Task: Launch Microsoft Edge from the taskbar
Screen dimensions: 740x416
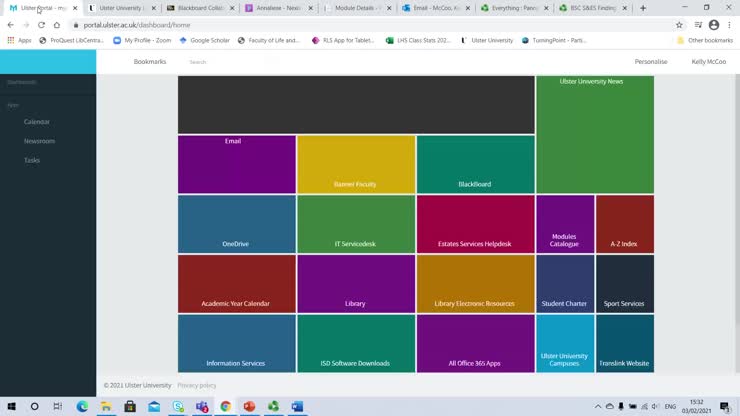Action: (x=82, y=406)
